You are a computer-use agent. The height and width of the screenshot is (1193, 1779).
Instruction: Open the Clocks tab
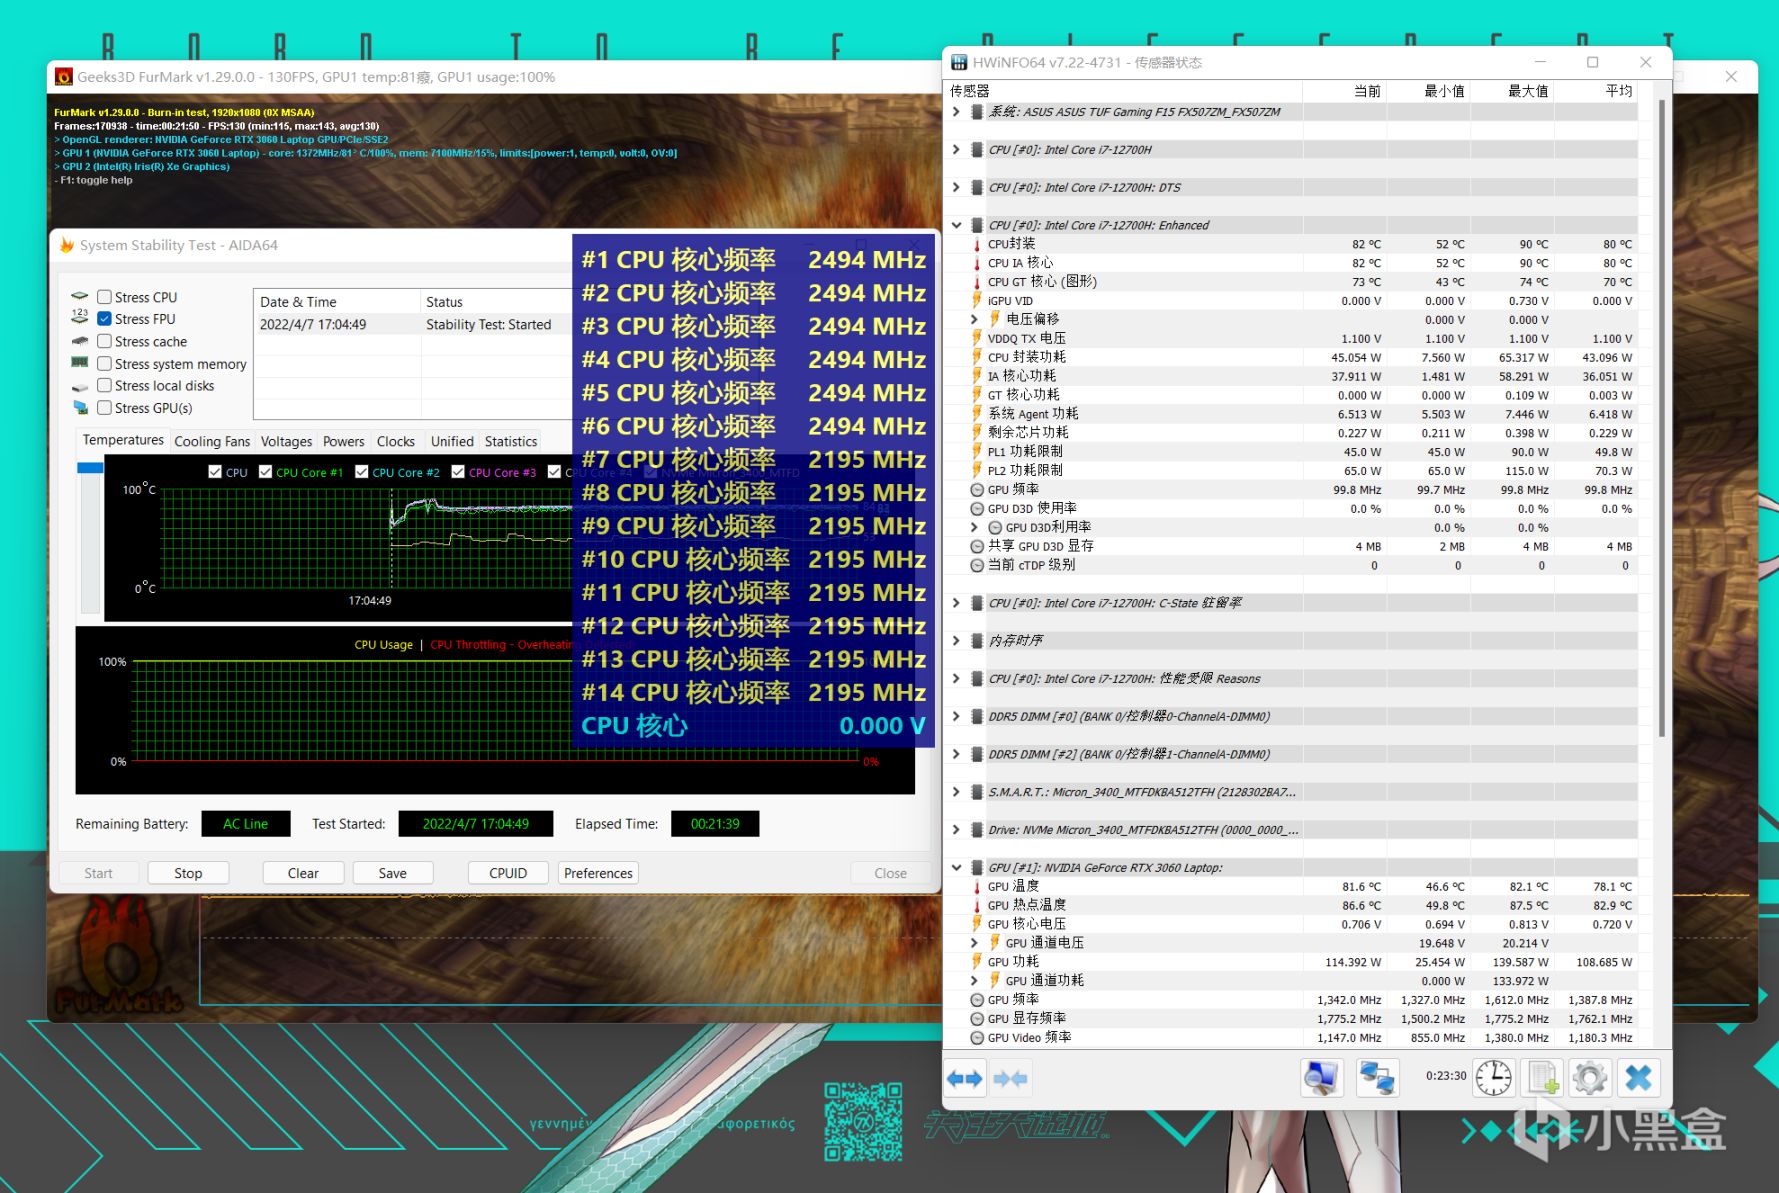point(396,441)
